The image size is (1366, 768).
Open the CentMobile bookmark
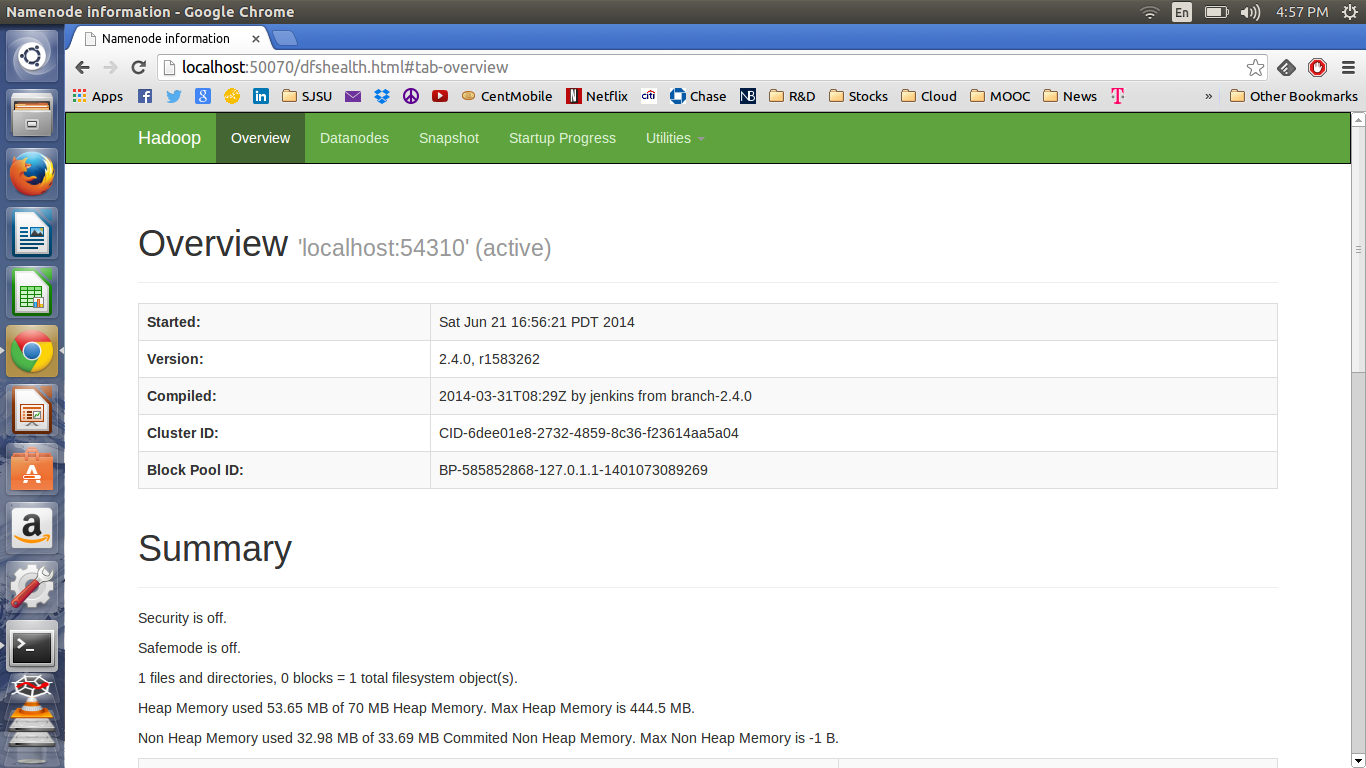click(507, 96)
